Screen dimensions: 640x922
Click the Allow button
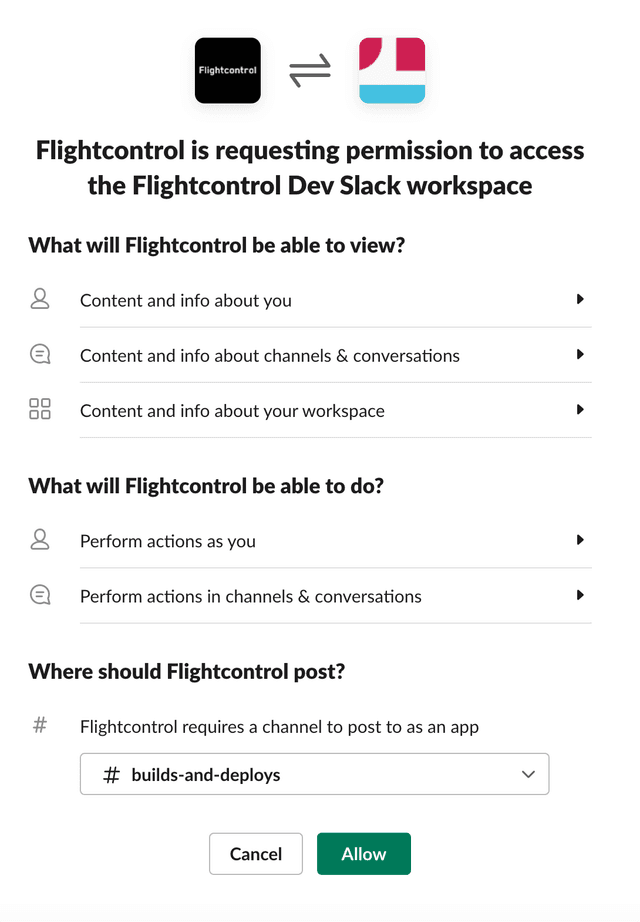(x=363, y=853)
